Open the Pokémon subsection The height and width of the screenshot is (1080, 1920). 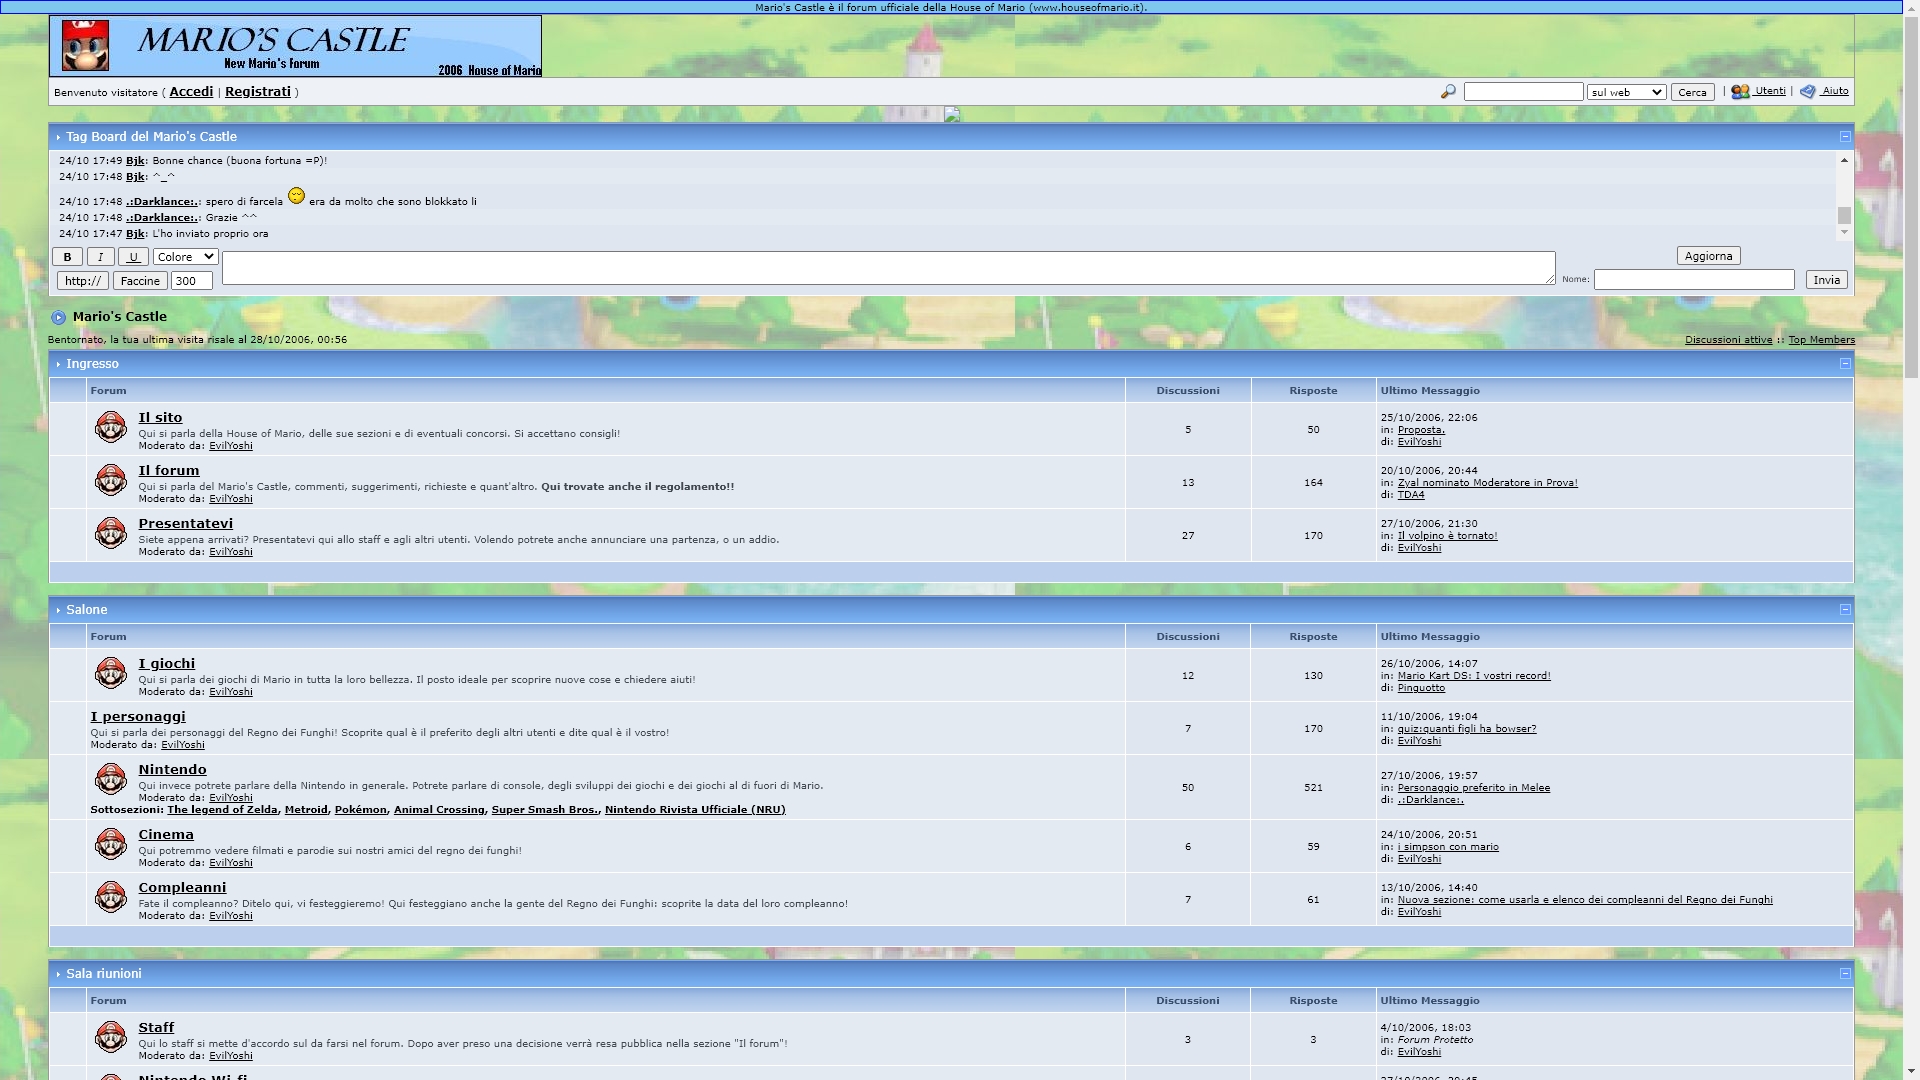click(x=361, y=810)
